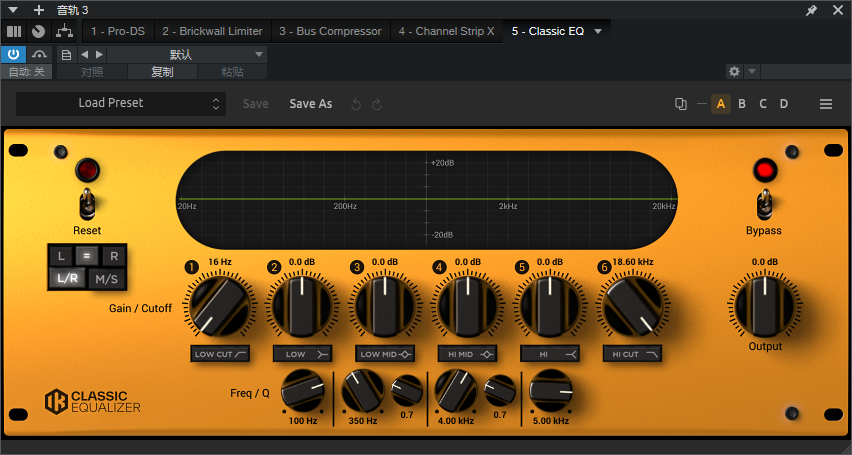Viewport: 852px width, 455px height.
Task: Flip the Reset toggle switch
Action: point(87,204)
